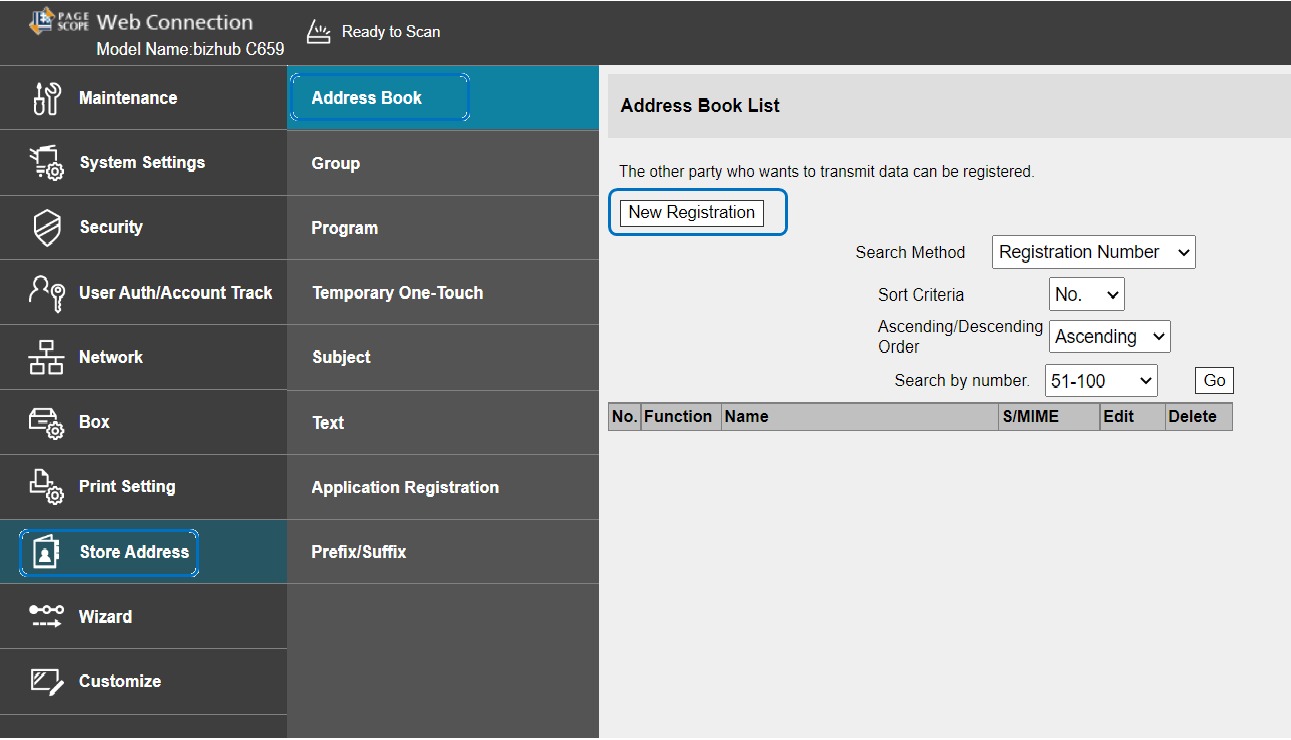Click the Go button

pyautogui.click(x=1214, y=381)
